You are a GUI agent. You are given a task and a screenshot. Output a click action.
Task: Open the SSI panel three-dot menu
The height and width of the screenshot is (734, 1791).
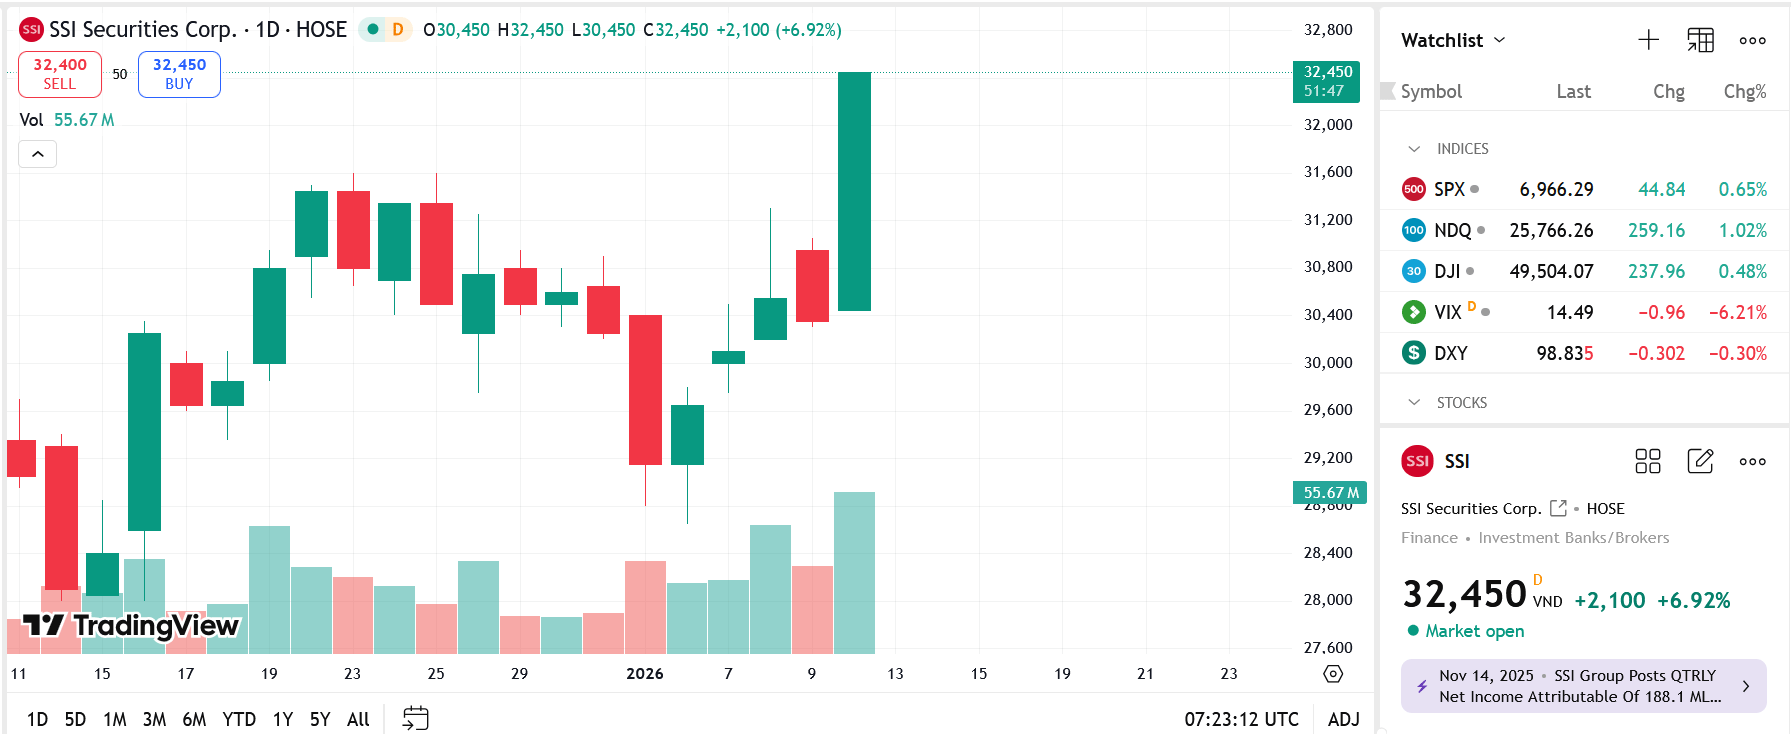tap(1752, 461)
